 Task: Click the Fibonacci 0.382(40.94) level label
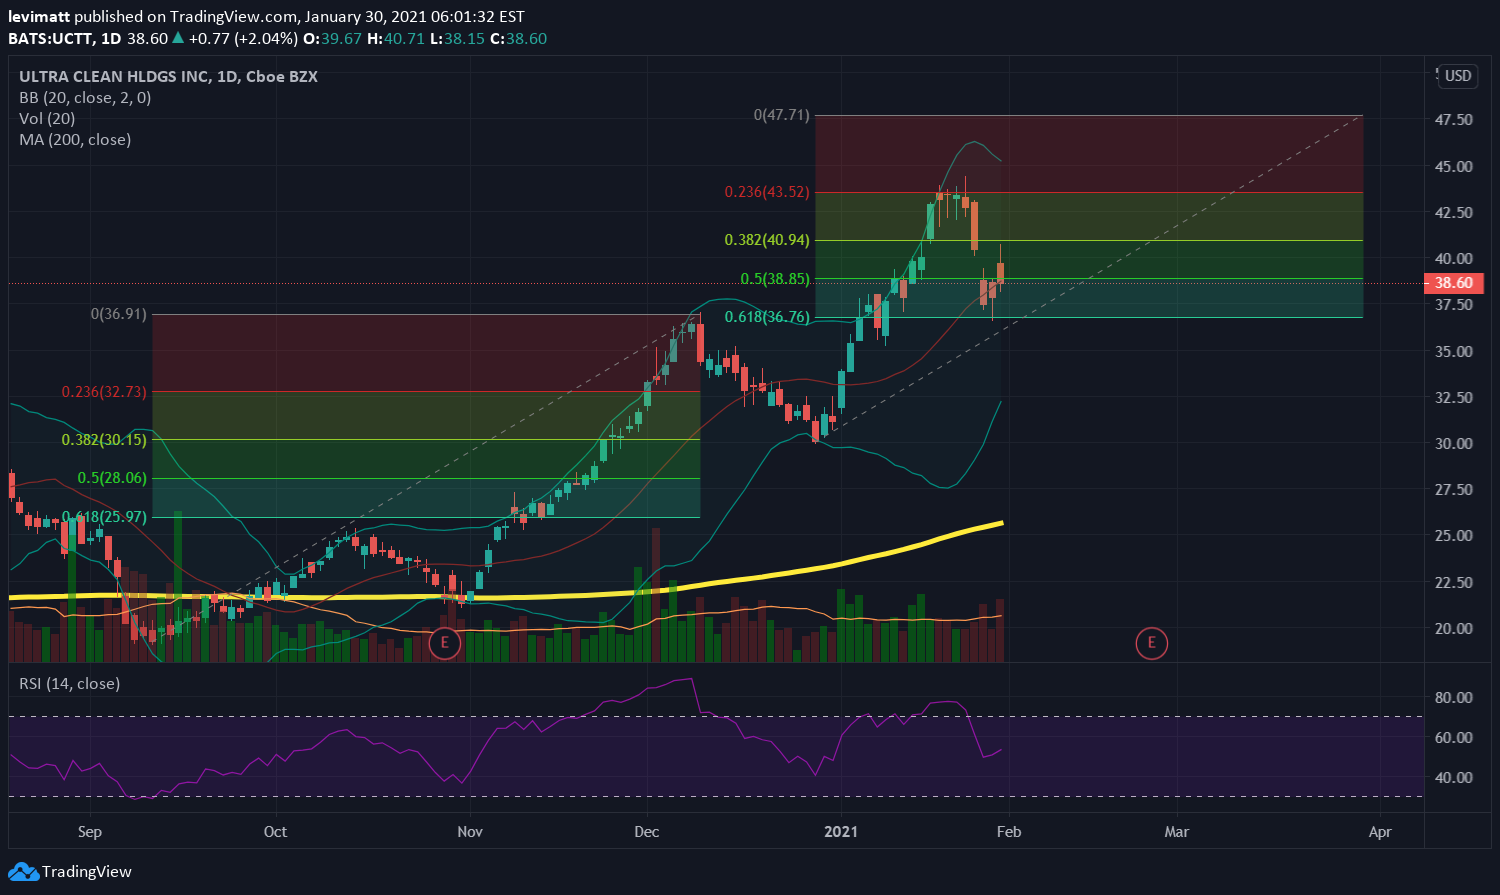[768, 240]
